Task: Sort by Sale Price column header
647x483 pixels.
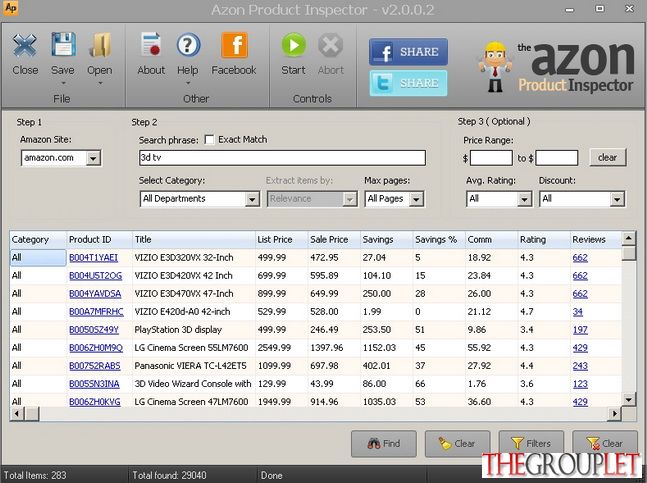Action: point(334,240)
